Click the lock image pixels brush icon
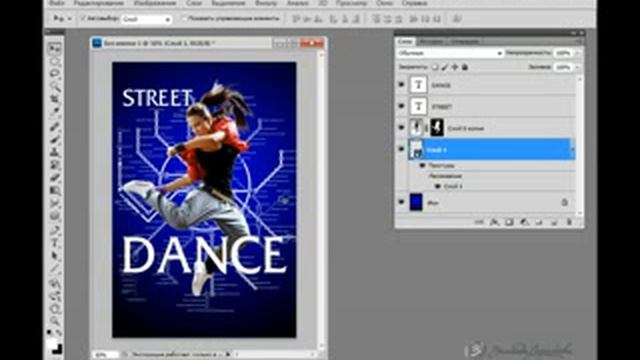Viewport: 640px width, 360px height. click(x=444, y=67)
